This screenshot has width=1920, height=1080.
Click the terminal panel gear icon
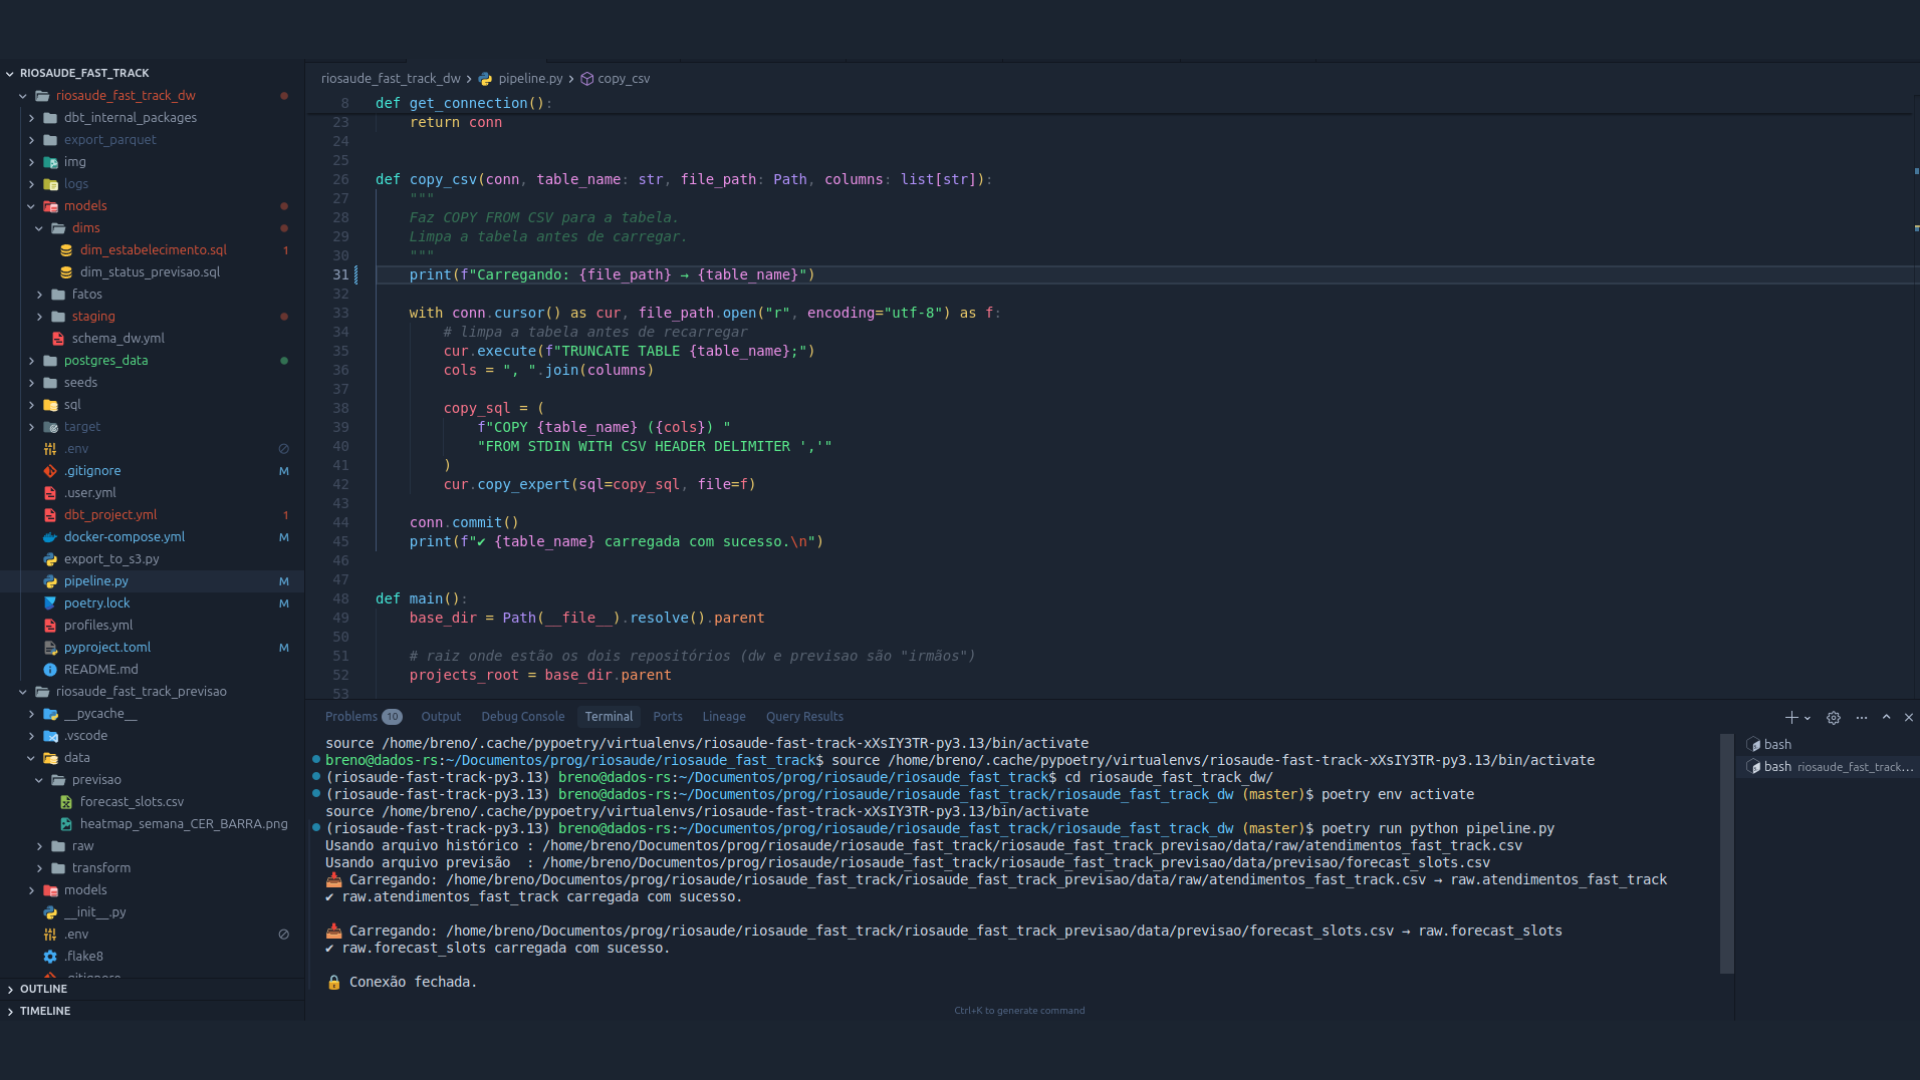(1833, 717)
